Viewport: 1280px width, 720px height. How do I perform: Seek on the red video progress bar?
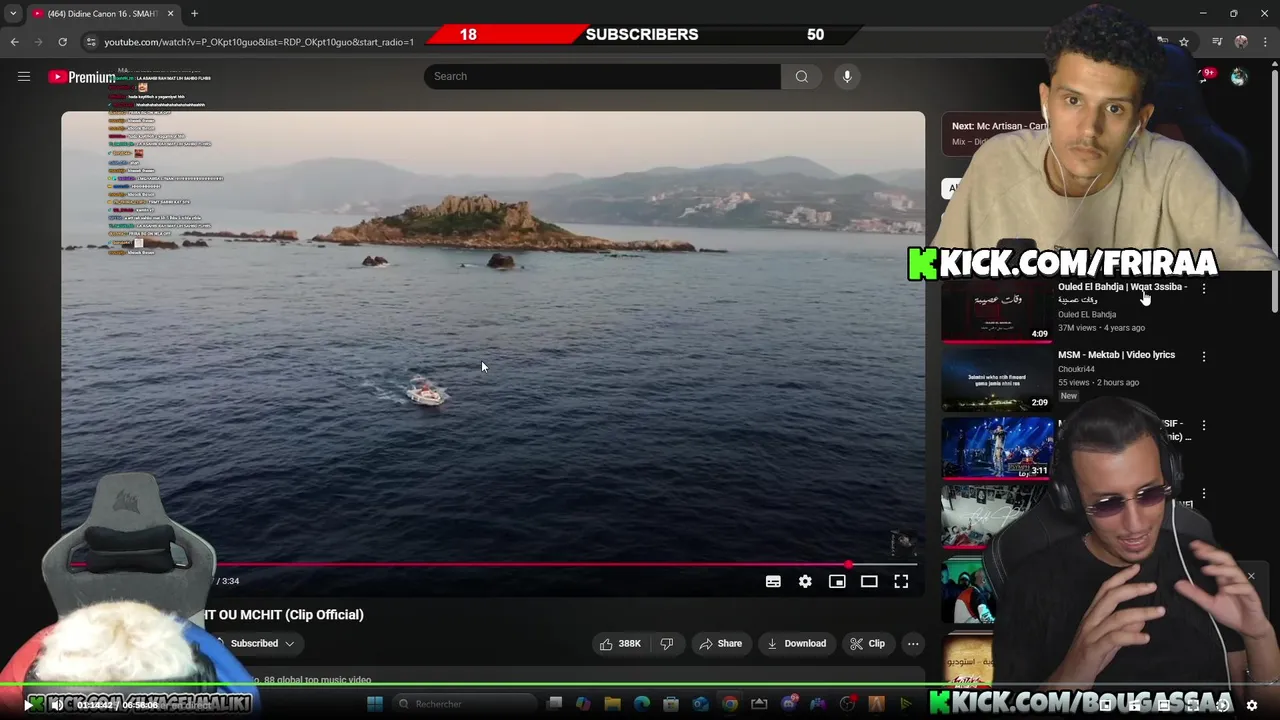[x=493, y=565]
